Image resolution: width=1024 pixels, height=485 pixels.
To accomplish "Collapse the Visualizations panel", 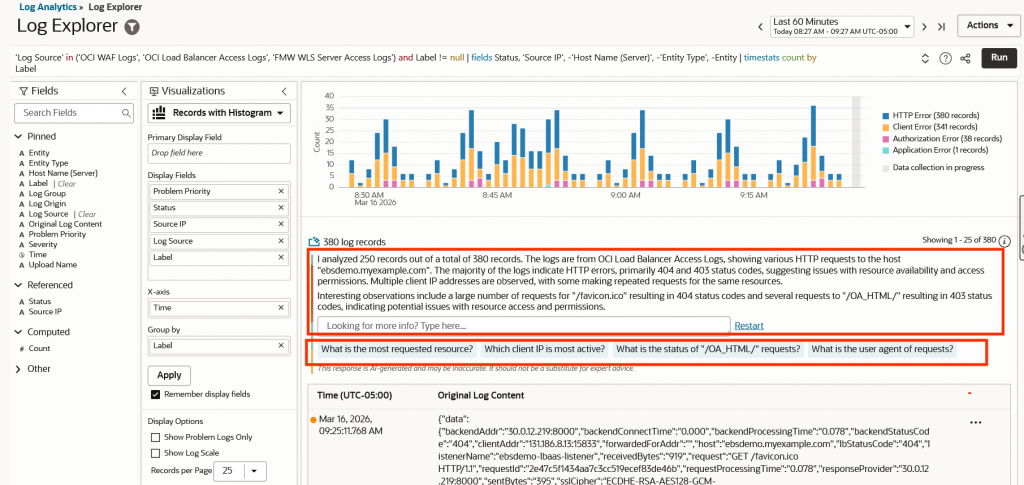I will pyautogui.click(x=284, y=91).
